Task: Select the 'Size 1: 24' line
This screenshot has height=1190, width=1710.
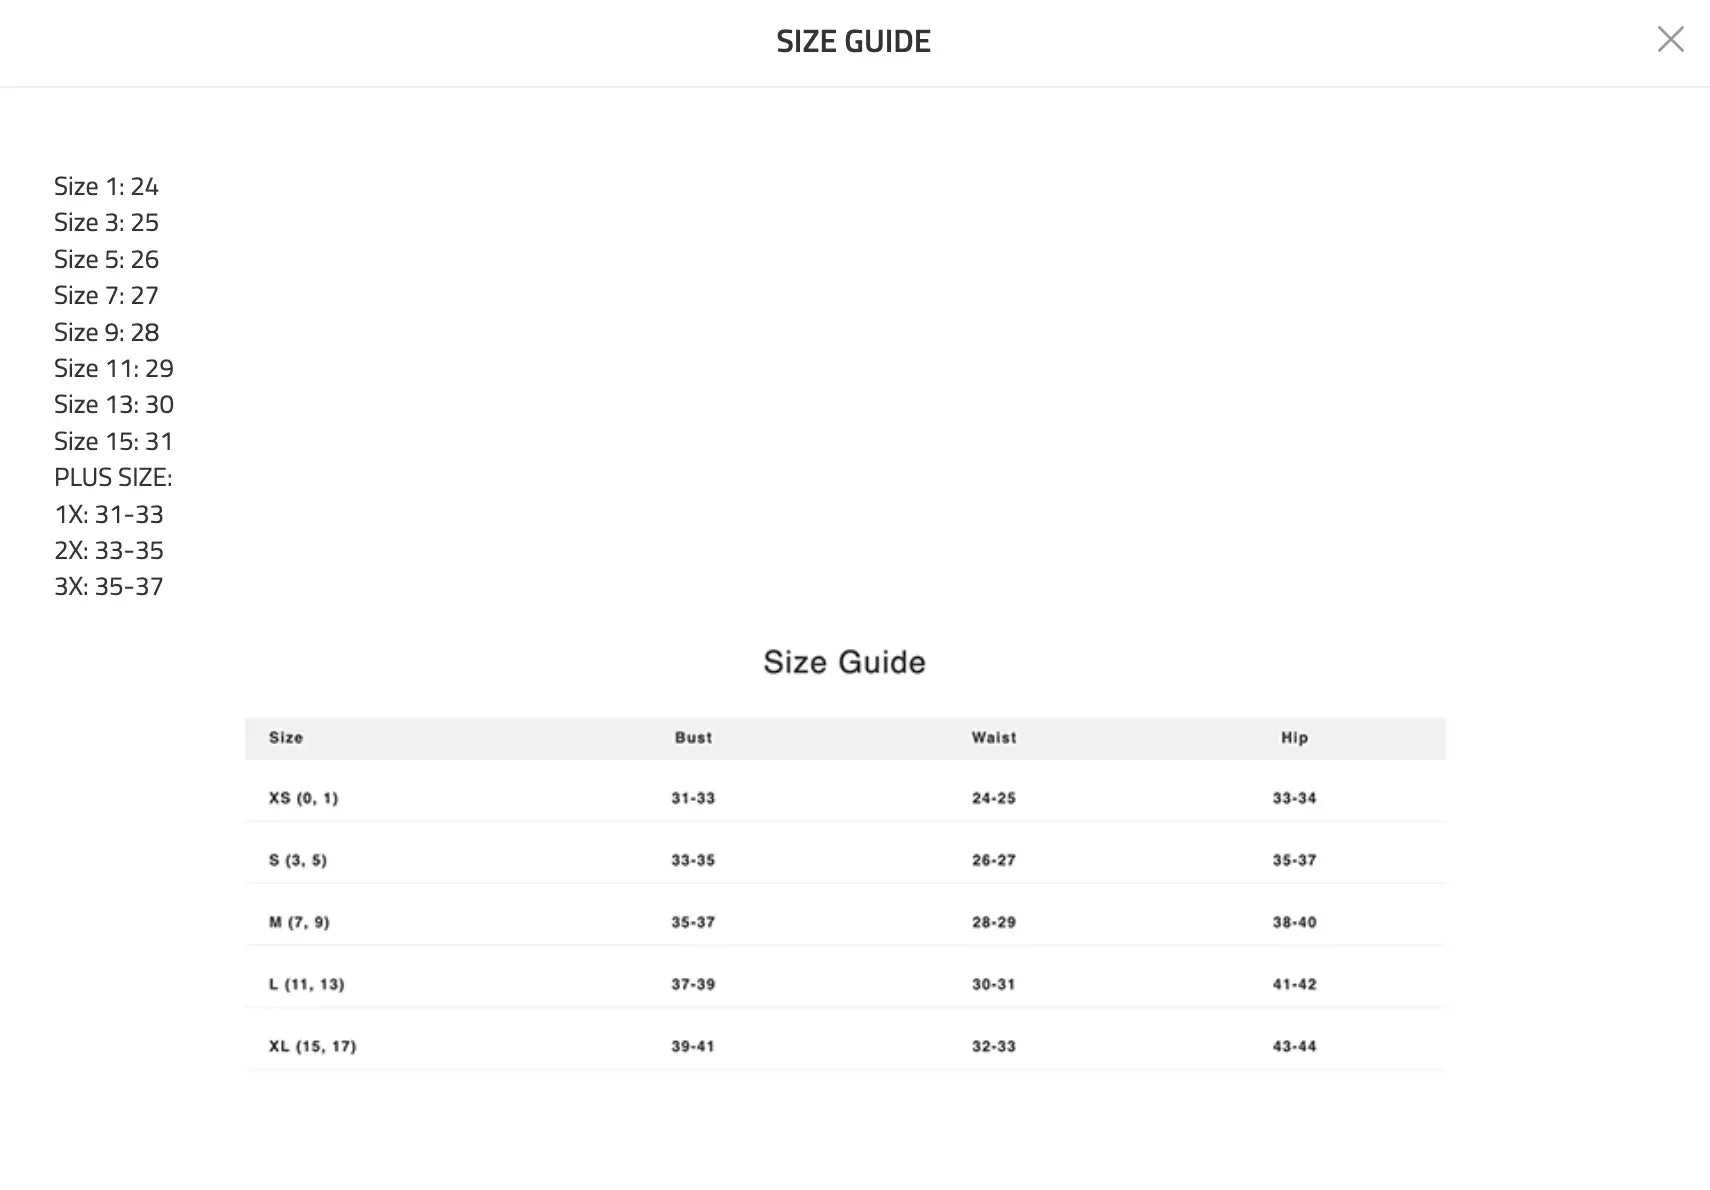Action: pos(106,187)
